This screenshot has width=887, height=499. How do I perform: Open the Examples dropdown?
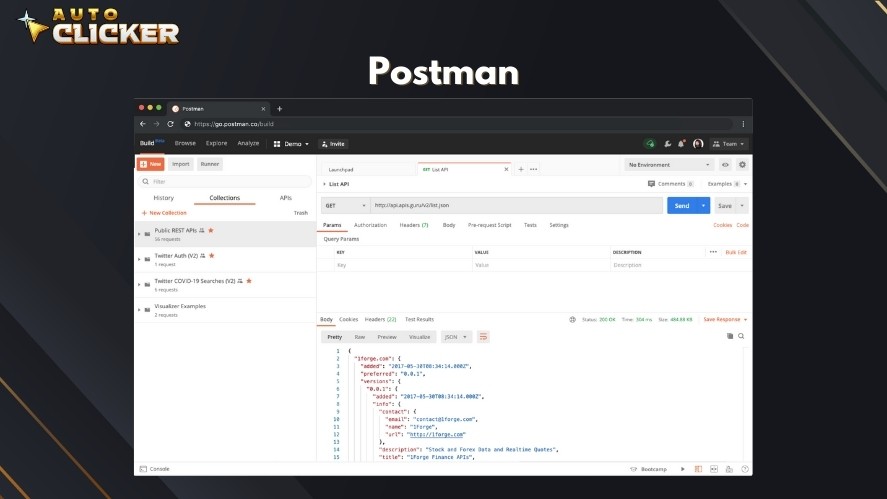pos(727,184)
